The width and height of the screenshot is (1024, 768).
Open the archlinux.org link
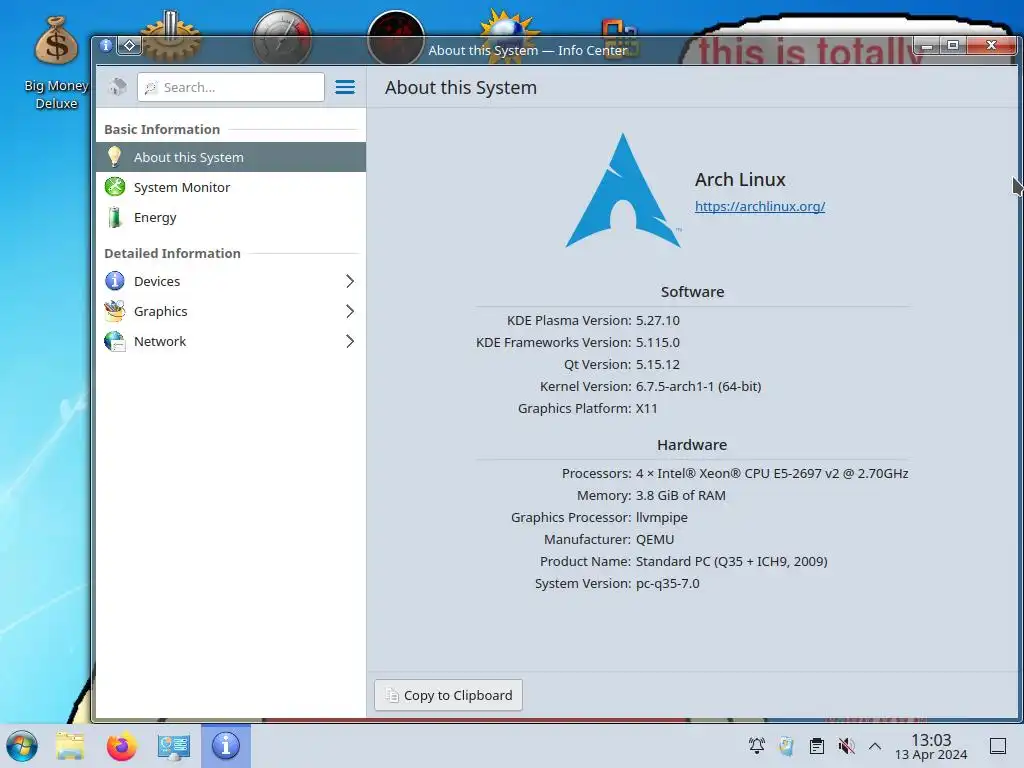(x=760, y=206)
